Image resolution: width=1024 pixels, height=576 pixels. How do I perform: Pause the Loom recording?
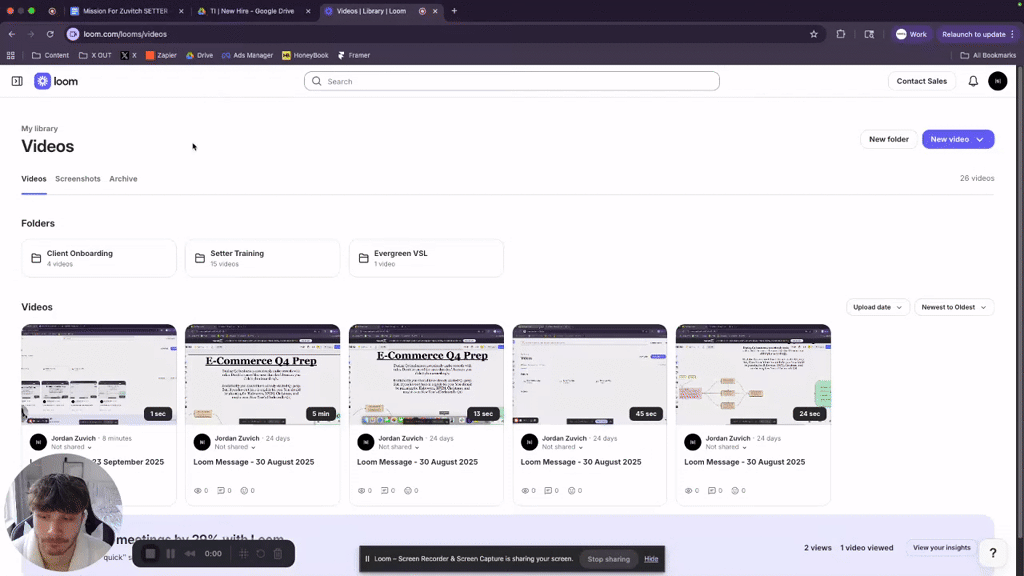point(170,554)
